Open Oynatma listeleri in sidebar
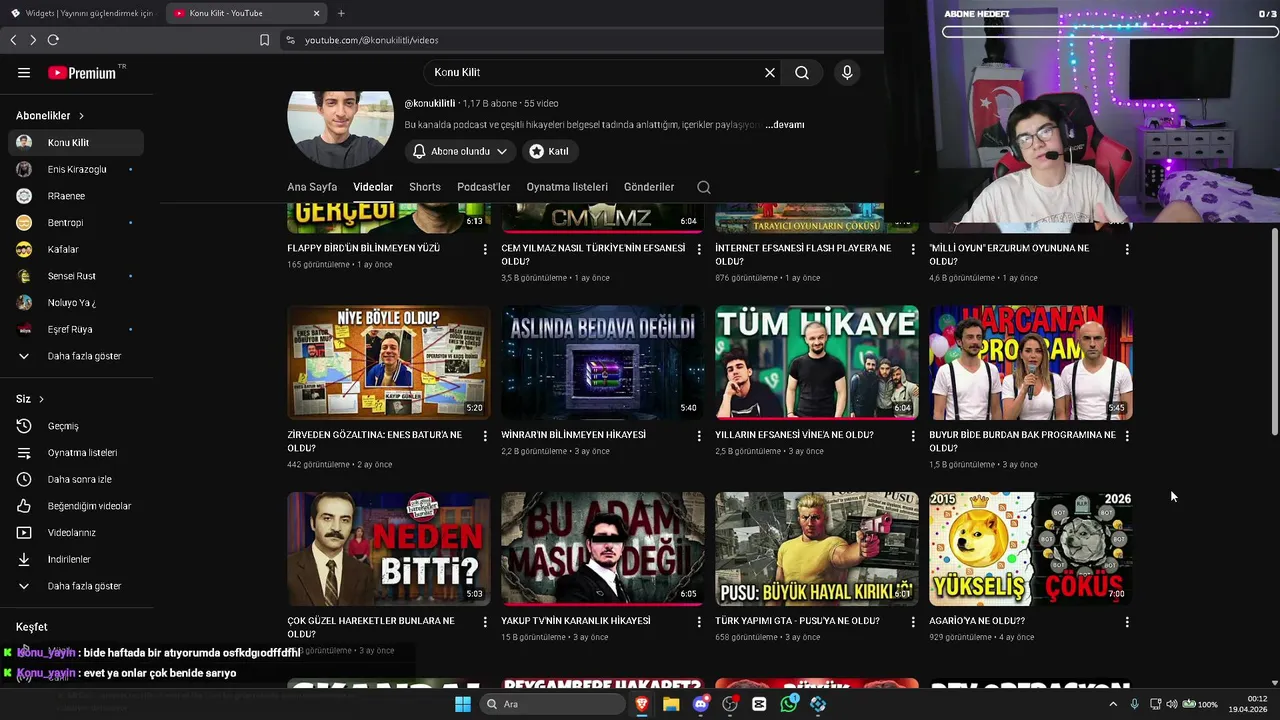Screen dimensions: 1280x720 [76, 453]
